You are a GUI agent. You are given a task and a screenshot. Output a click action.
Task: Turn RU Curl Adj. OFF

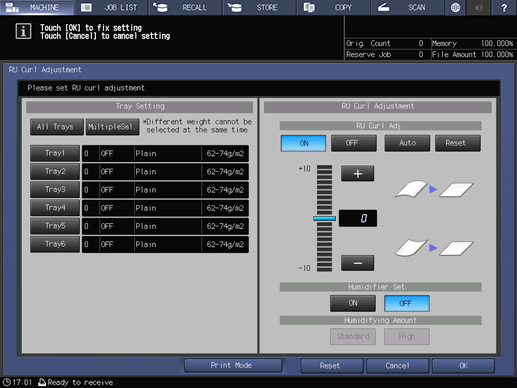pyautogui.click(x=354, y=143)
